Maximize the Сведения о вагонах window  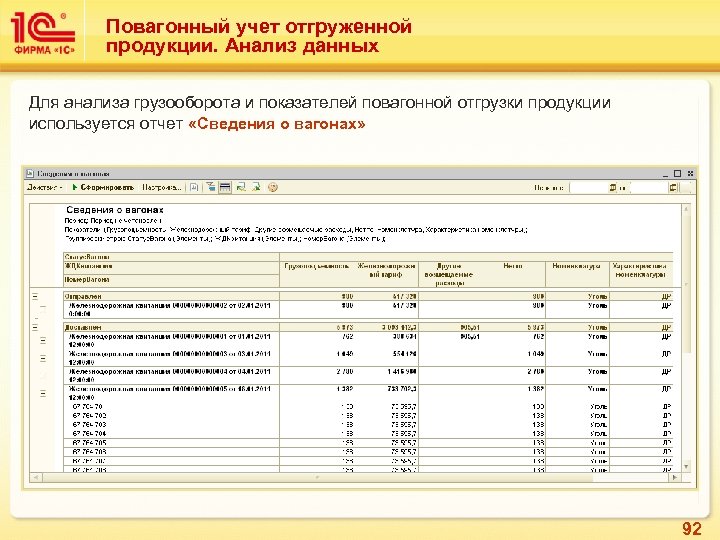point(677,174)
